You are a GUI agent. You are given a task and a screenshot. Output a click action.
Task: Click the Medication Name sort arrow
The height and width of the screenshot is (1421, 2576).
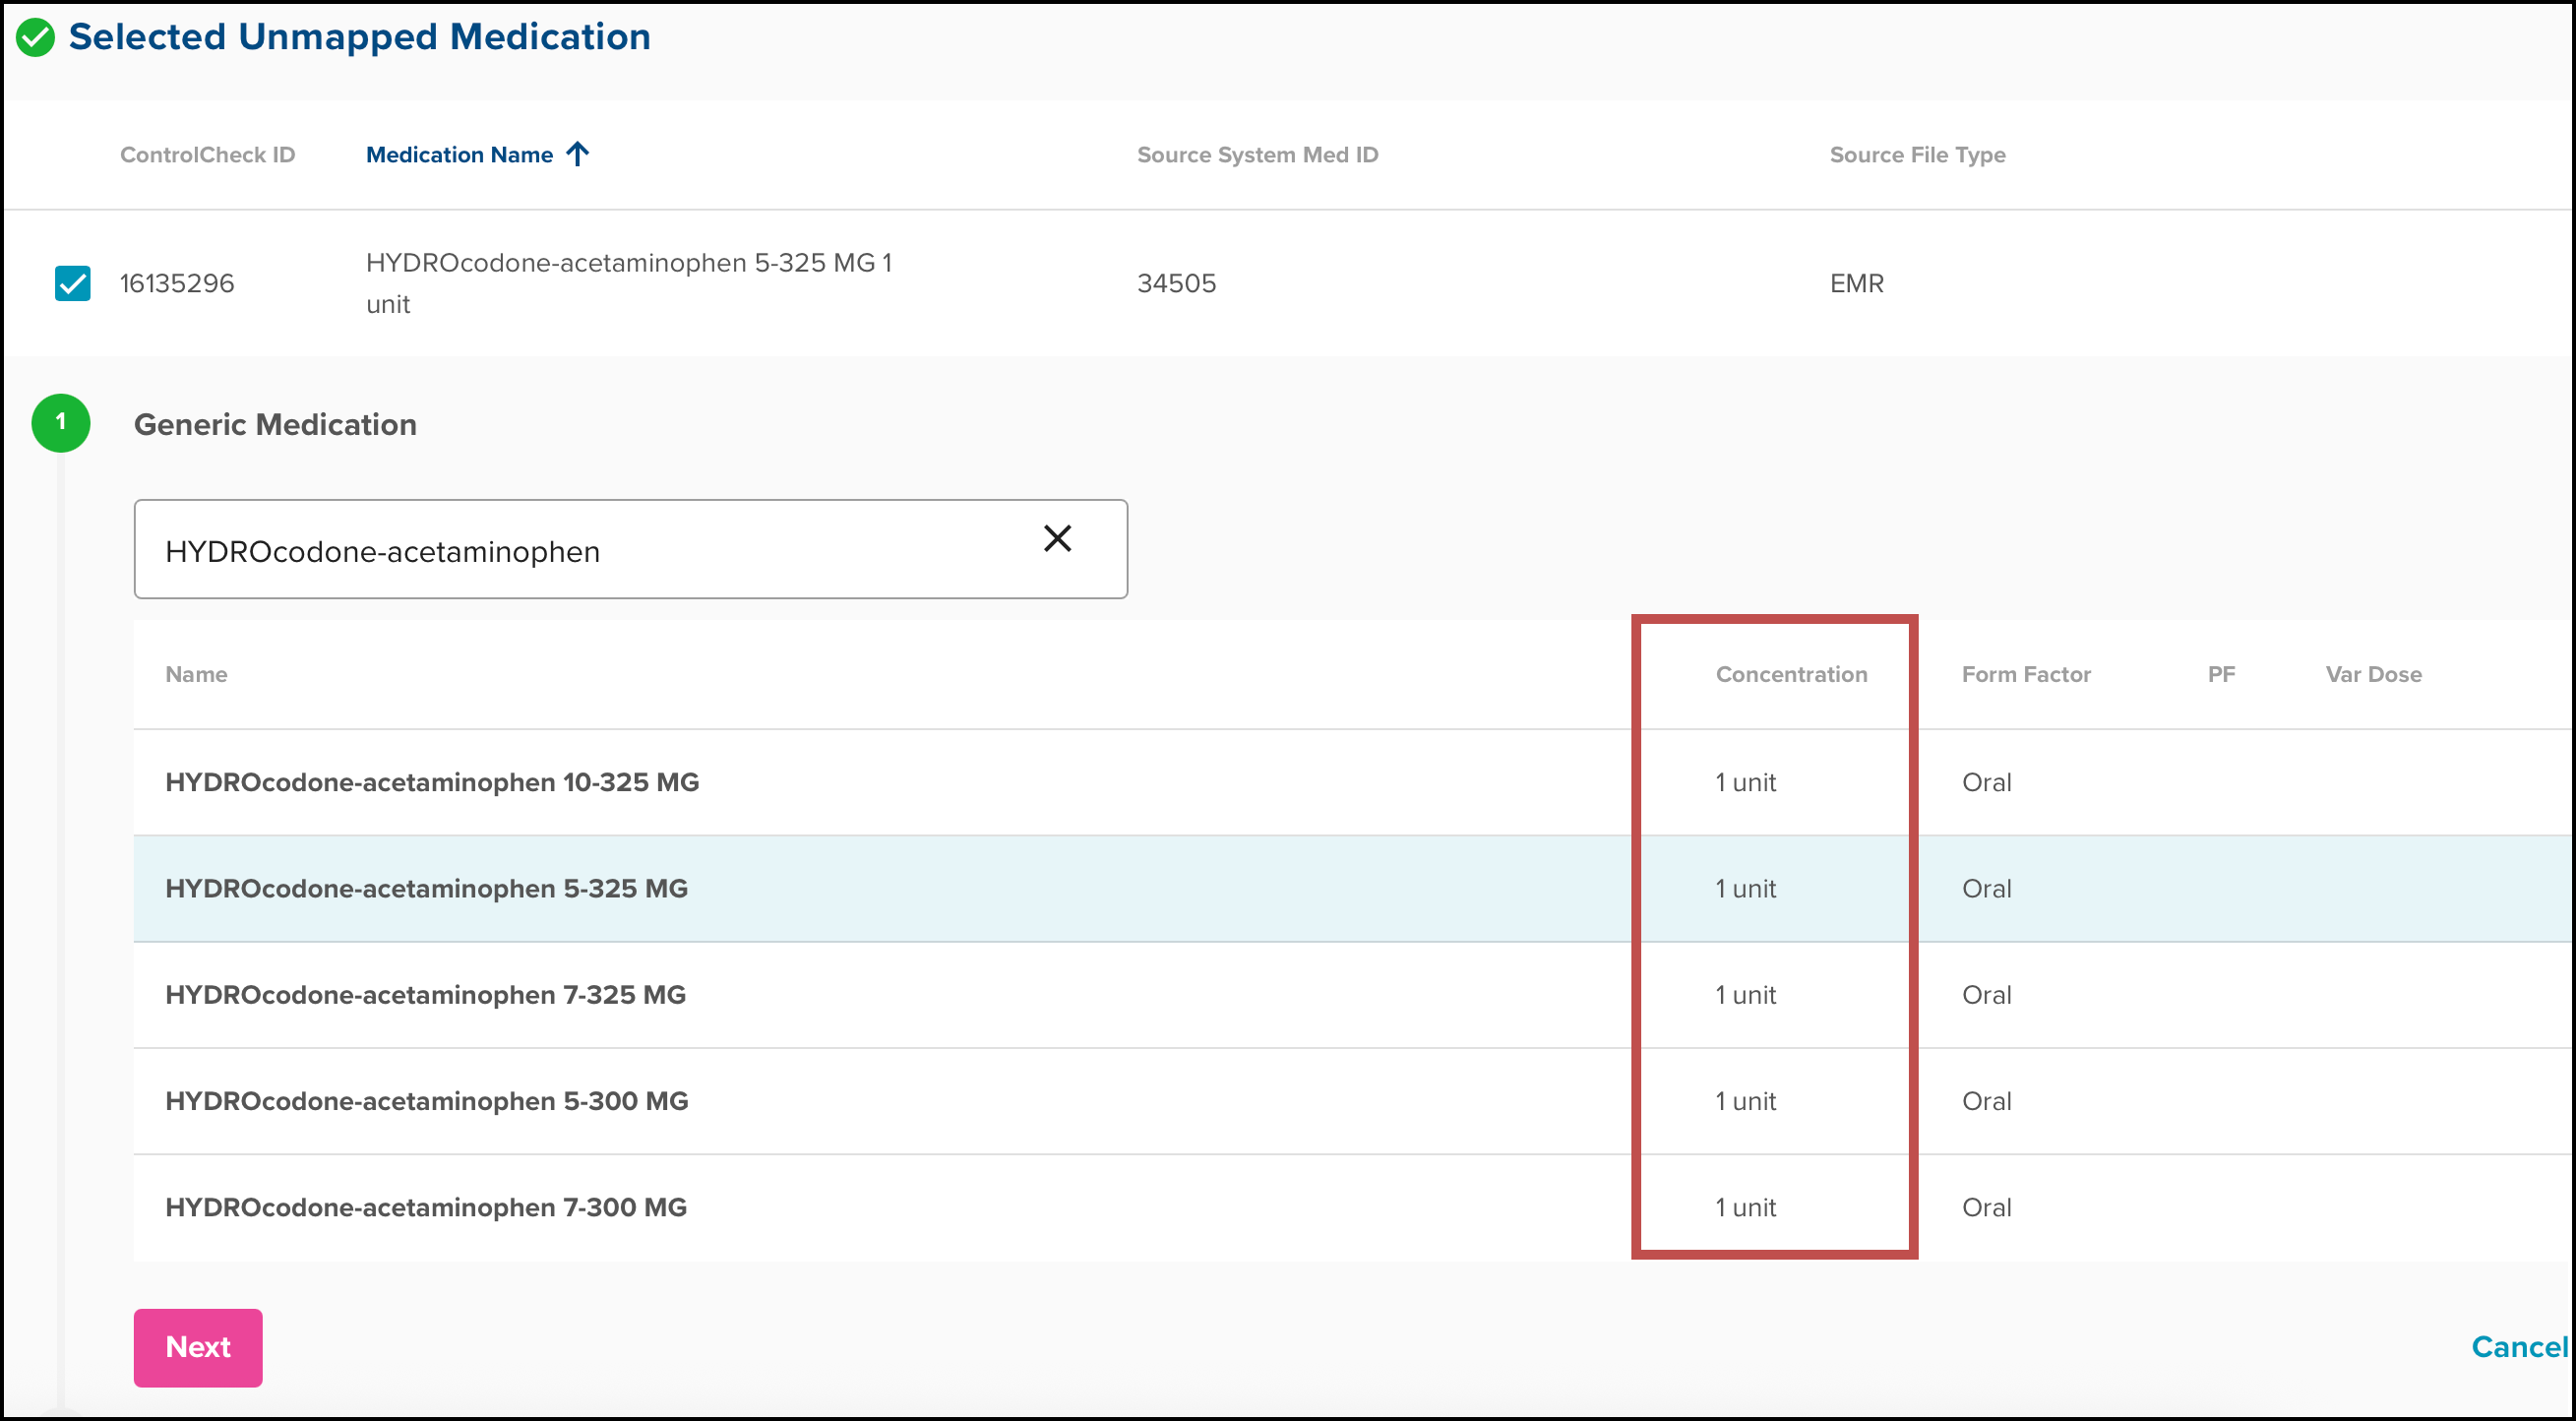point(578,154)
